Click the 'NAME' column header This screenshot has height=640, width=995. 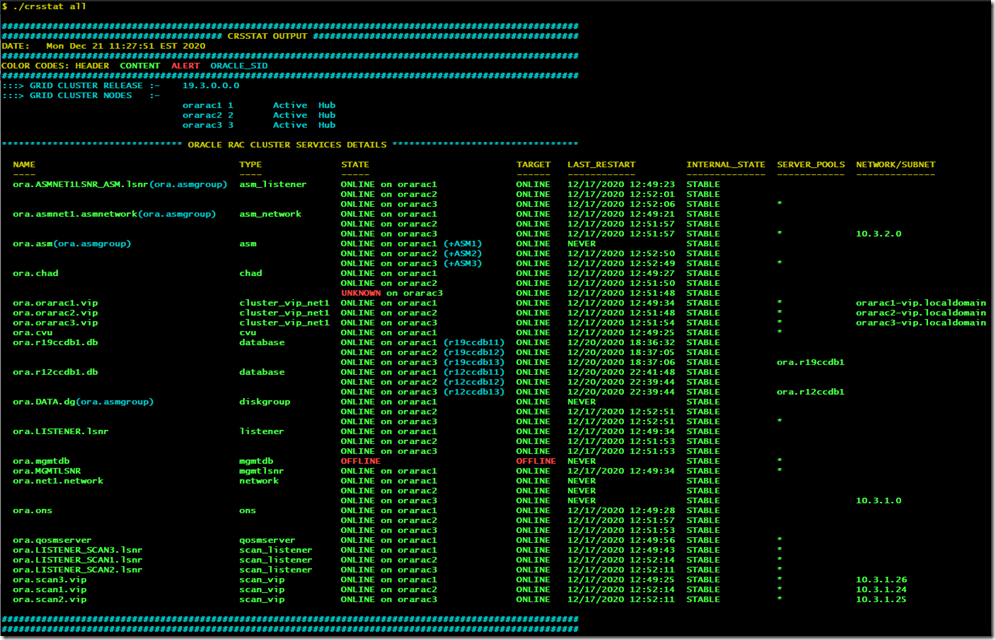(24, 165)
